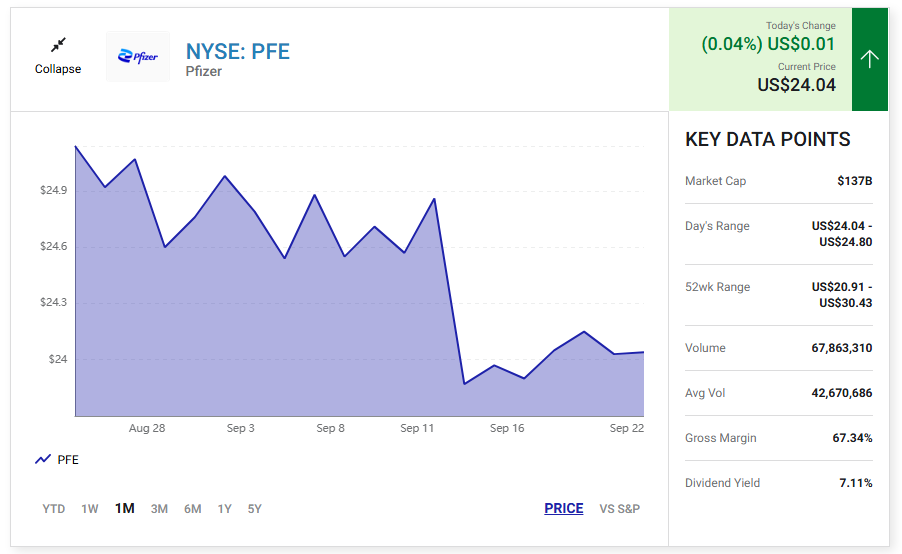
Task: Select the YTD time range
Action: coord(53,509)
